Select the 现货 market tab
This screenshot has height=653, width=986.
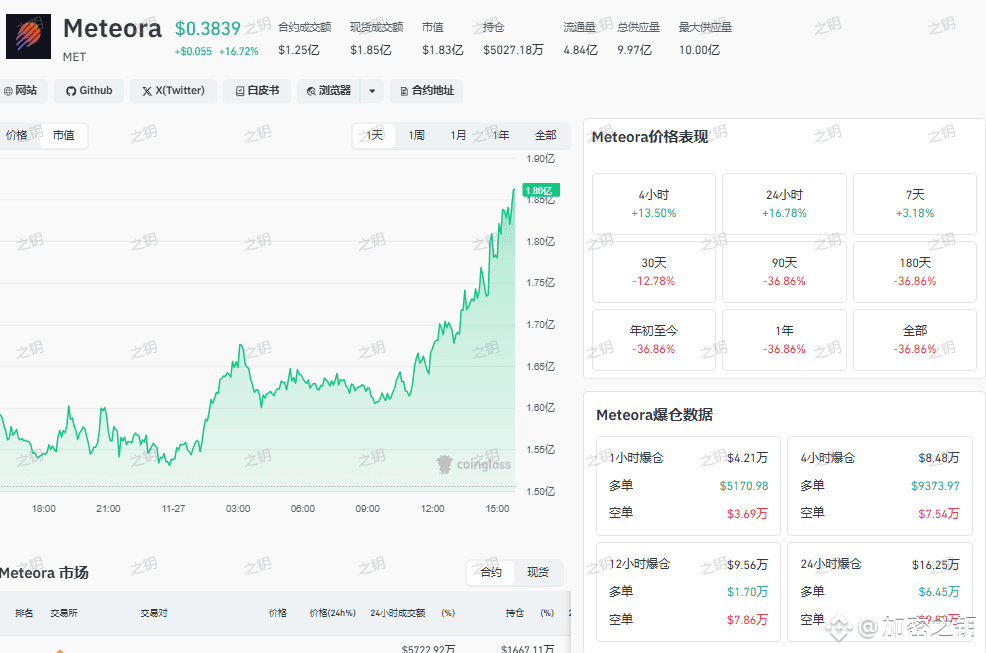[538, 572]
